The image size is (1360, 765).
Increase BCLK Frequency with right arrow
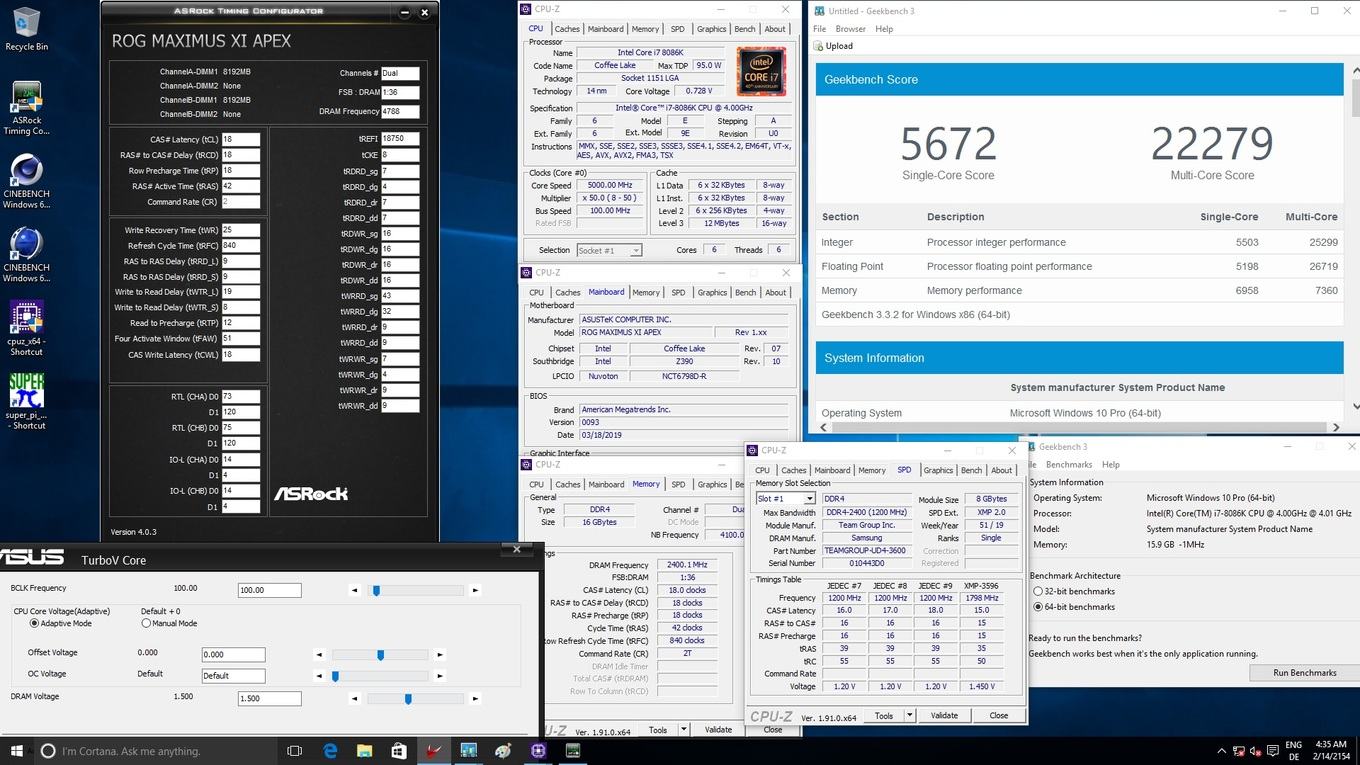pos(475,590)
